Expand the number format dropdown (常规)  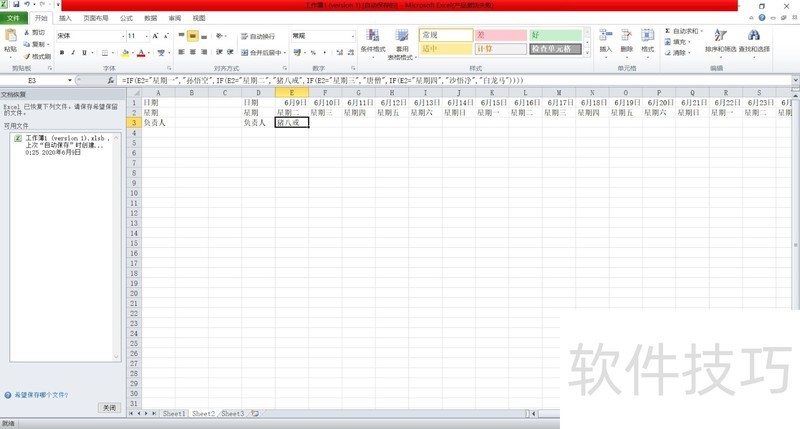352,36
